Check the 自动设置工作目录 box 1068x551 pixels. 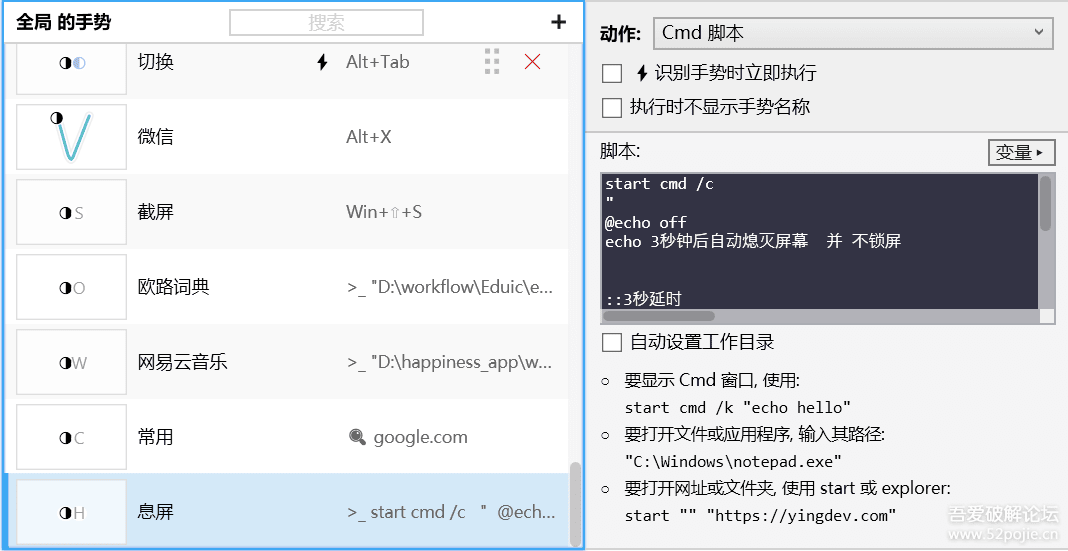(x=612, y=342)
